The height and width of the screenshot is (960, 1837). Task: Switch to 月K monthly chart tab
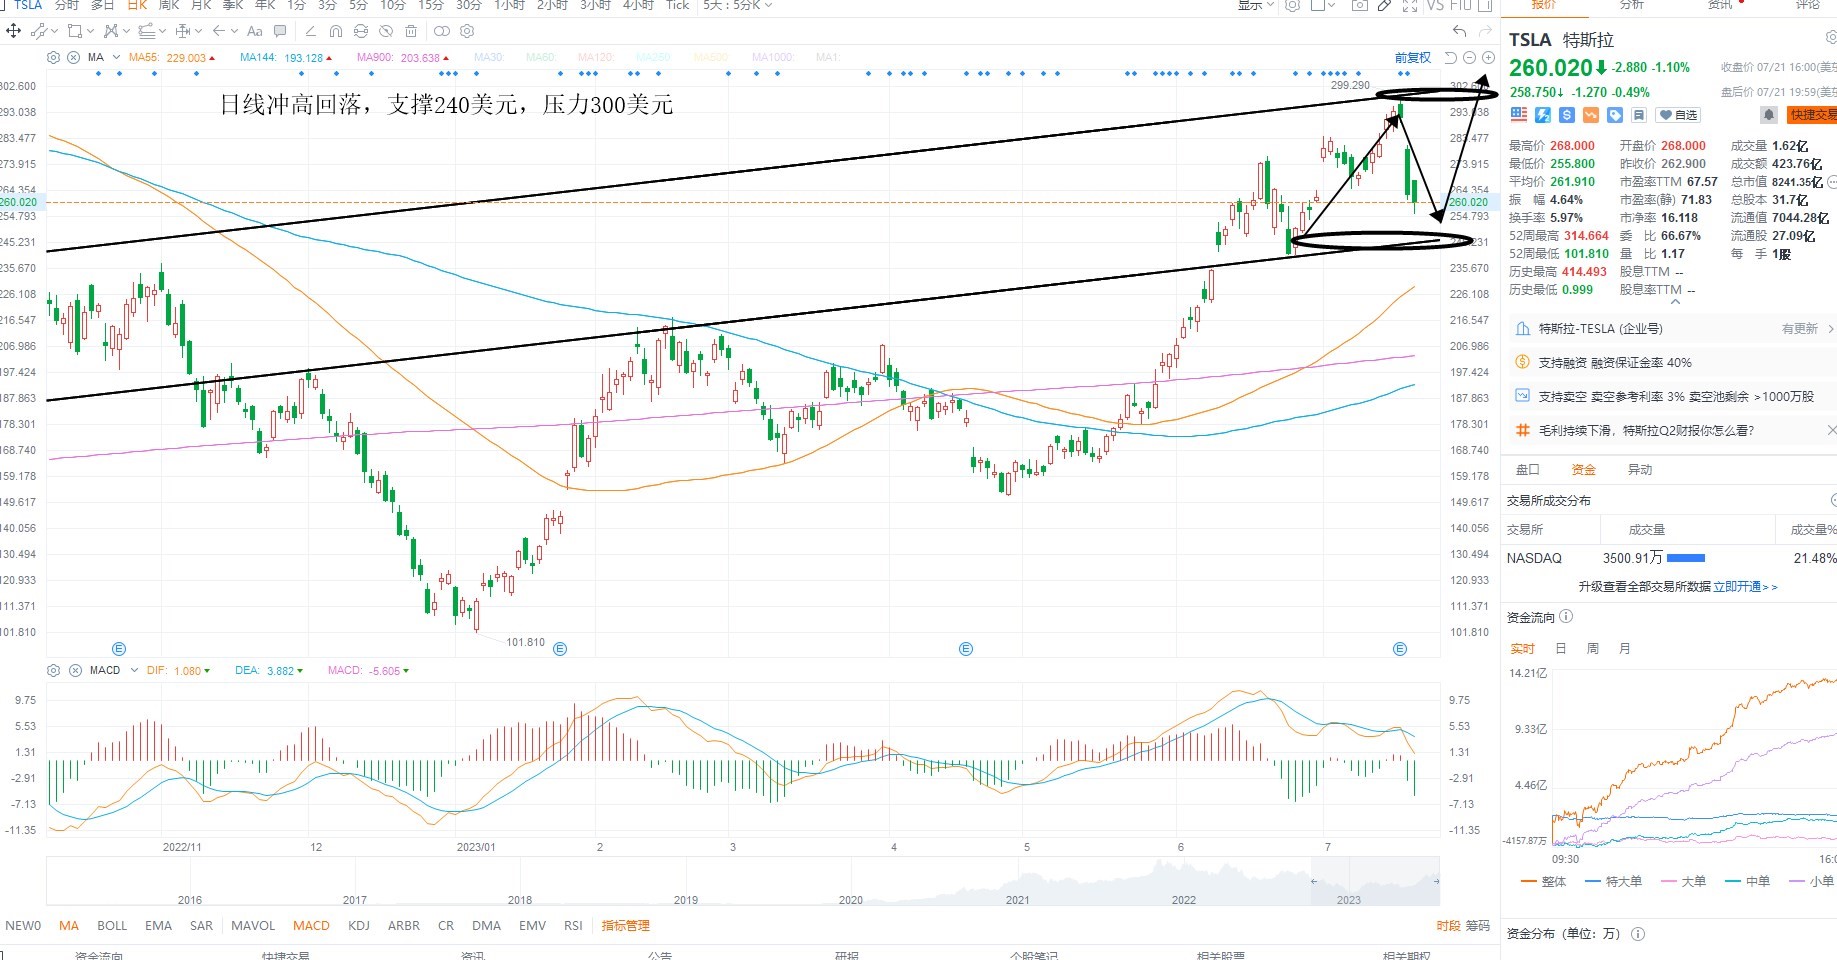click(201, 6)
